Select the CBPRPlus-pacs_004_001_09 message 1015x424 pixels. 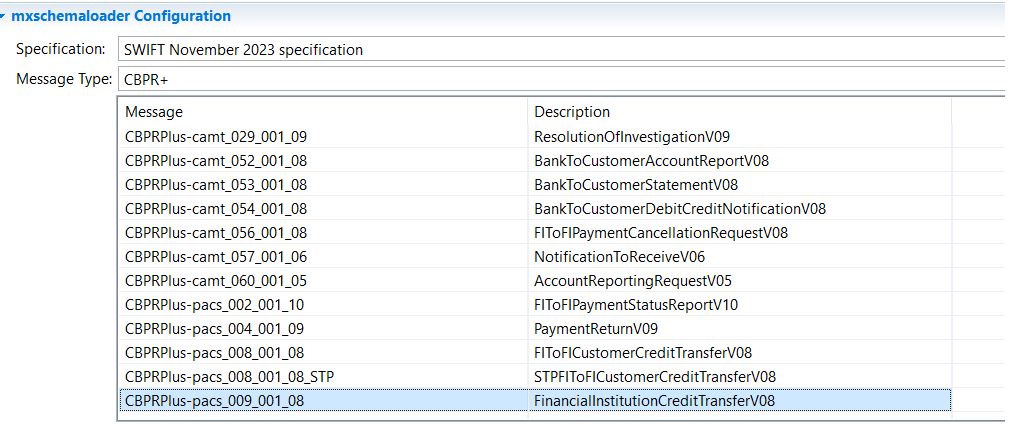[214, 329]
